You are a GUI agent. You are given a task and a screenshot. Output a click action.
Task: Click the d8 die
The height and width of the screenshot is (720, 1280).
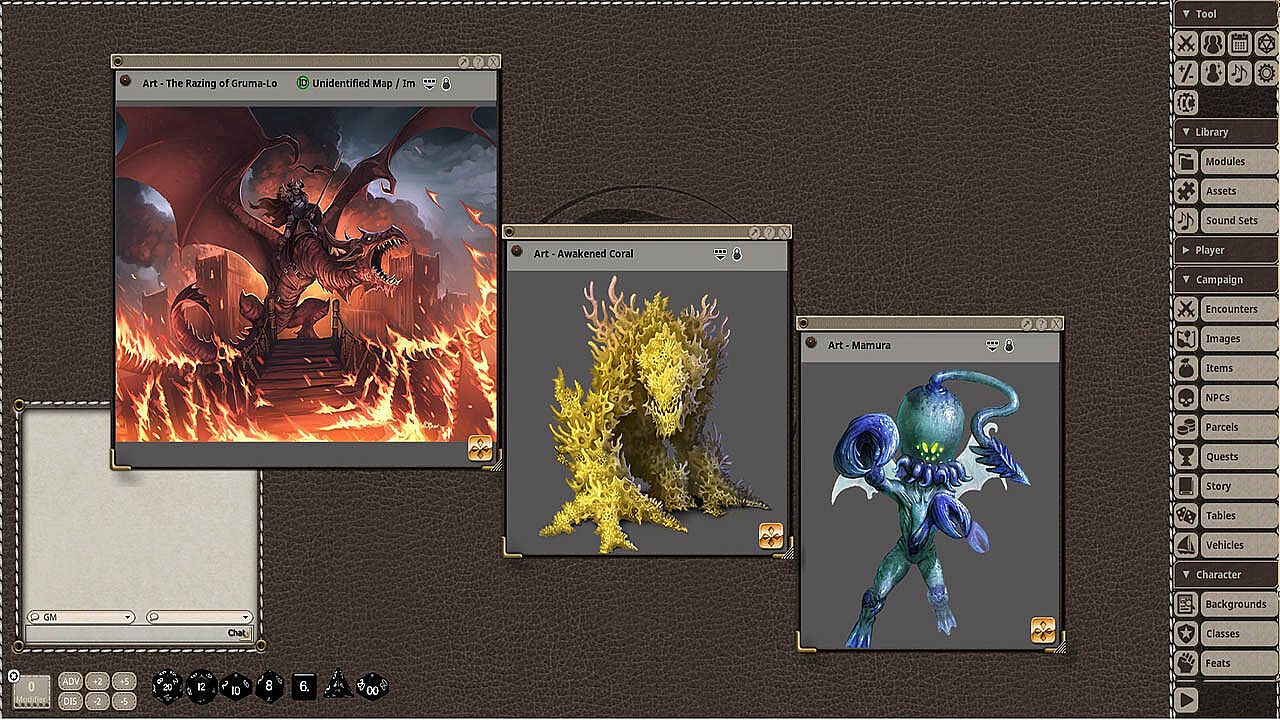click(x=269, y=686)
